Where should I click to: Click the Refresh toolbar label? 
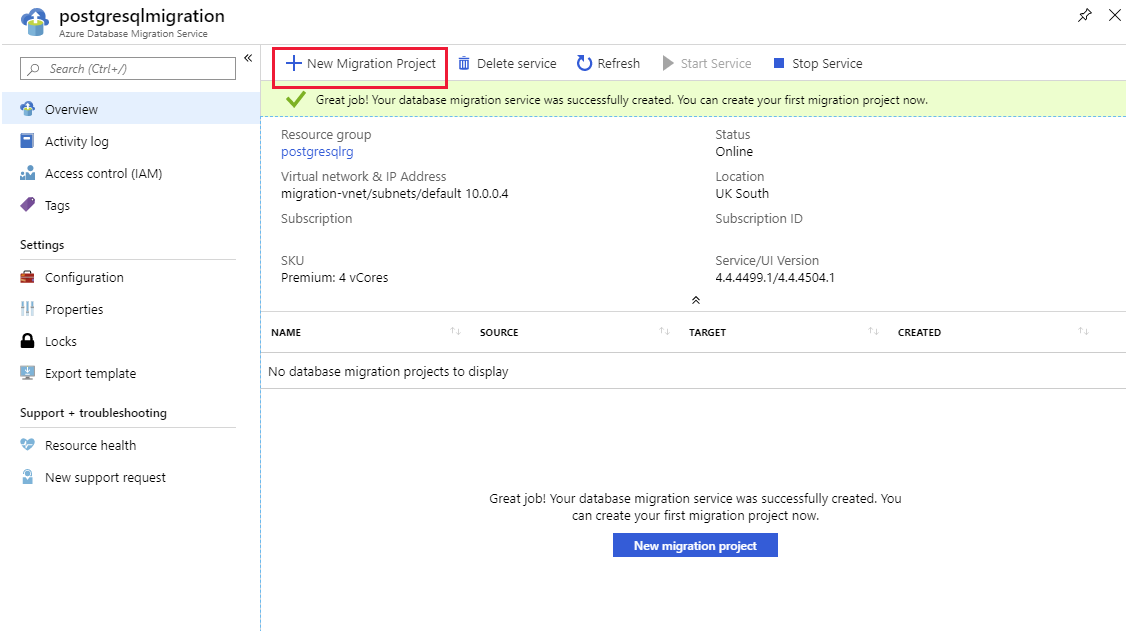point(619,63)
